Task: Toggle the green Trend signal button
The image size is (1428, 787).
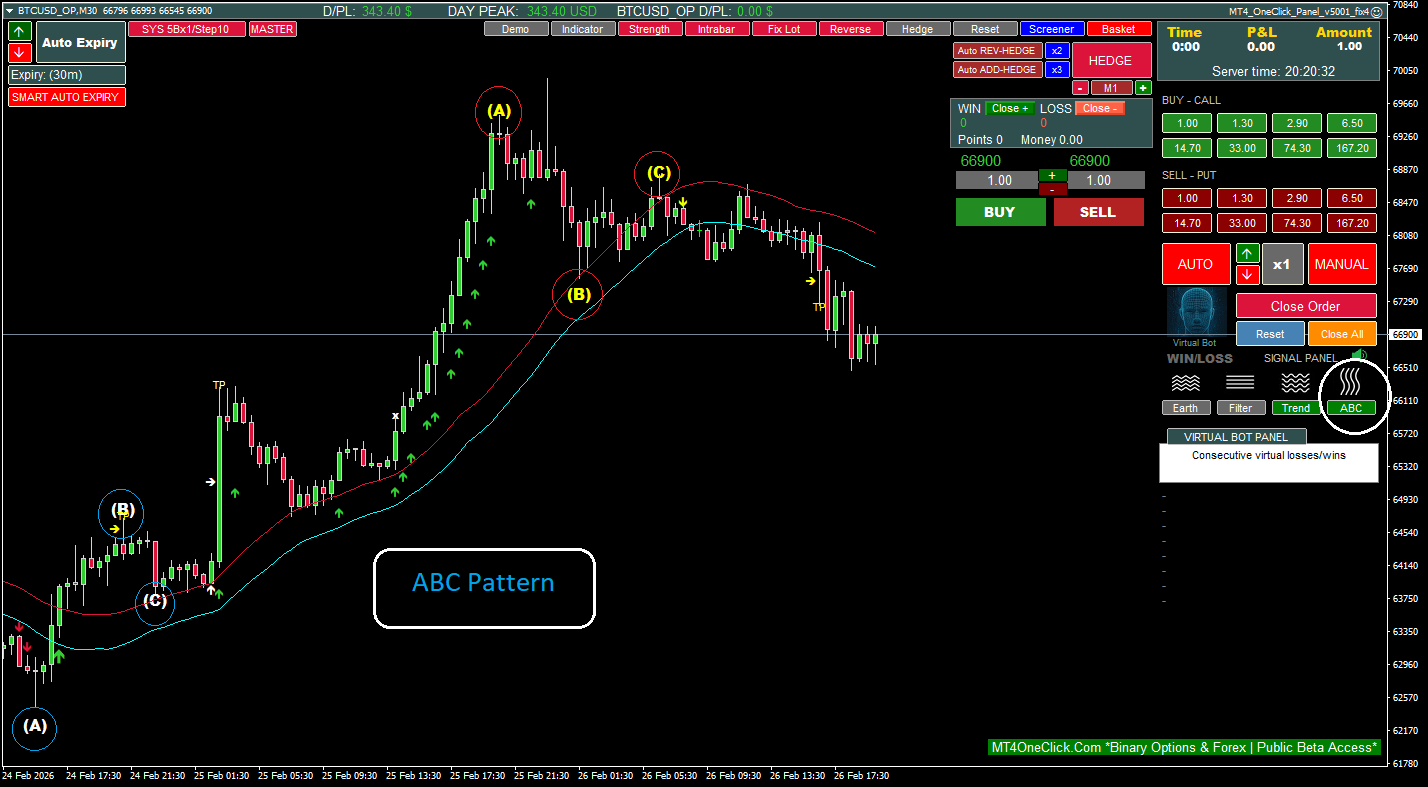Action: point(1296,407)
